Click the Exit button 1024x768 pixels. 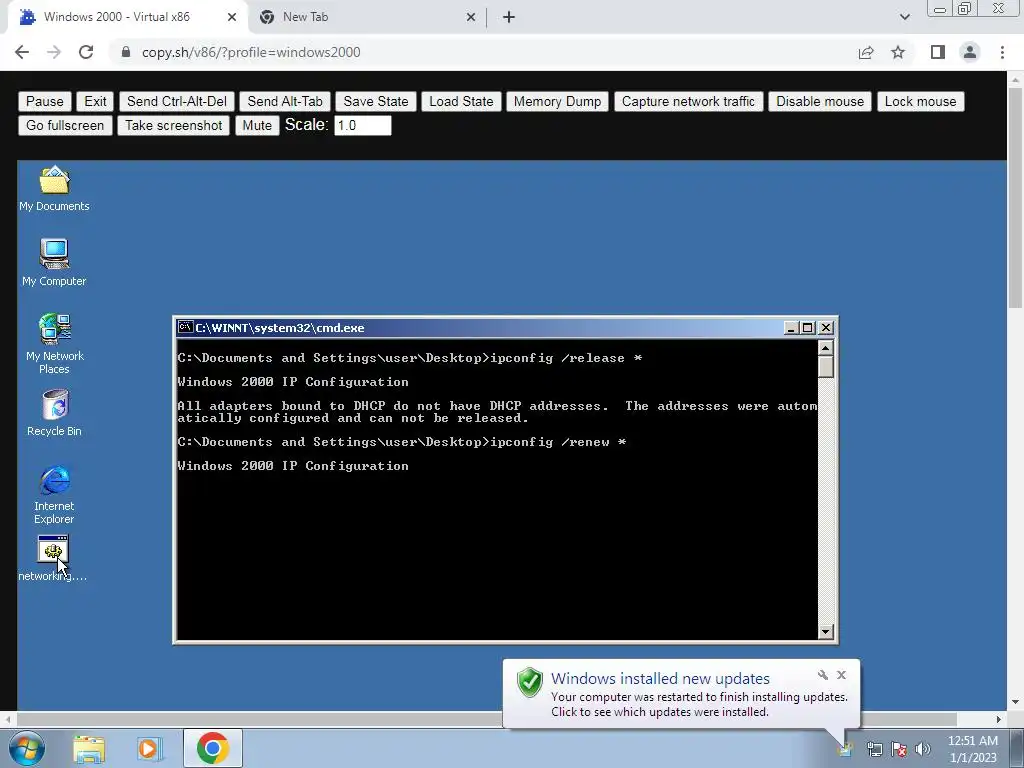click(95, 101)
